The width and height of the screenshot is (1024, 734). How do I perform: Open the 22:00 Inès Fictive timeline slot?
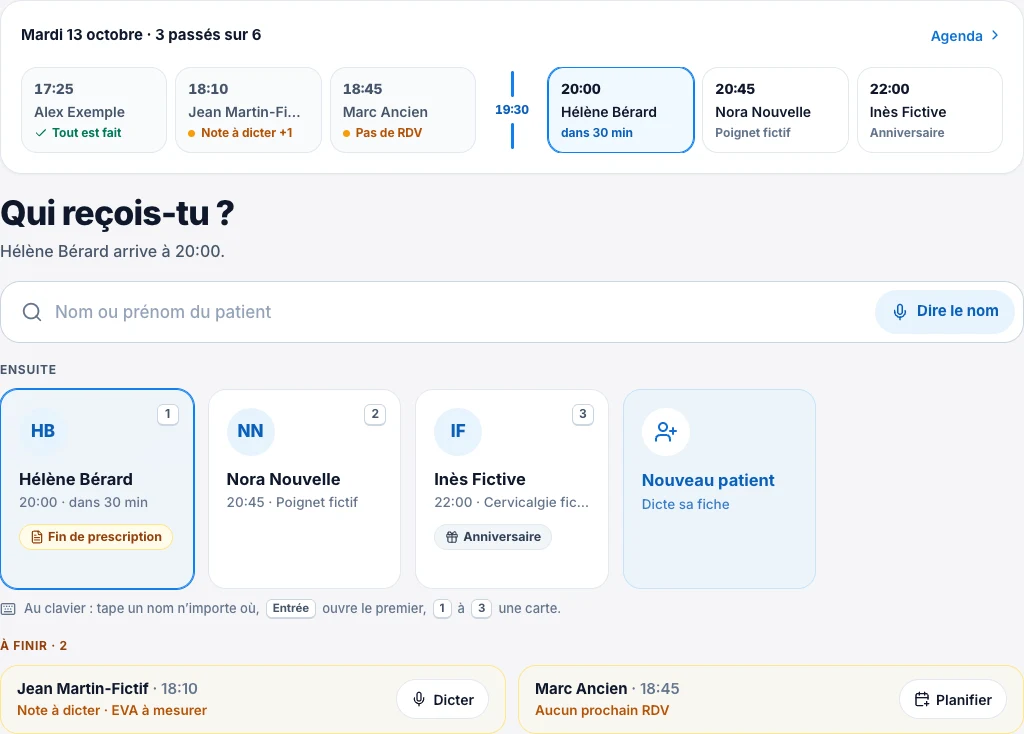click(930, 110)
